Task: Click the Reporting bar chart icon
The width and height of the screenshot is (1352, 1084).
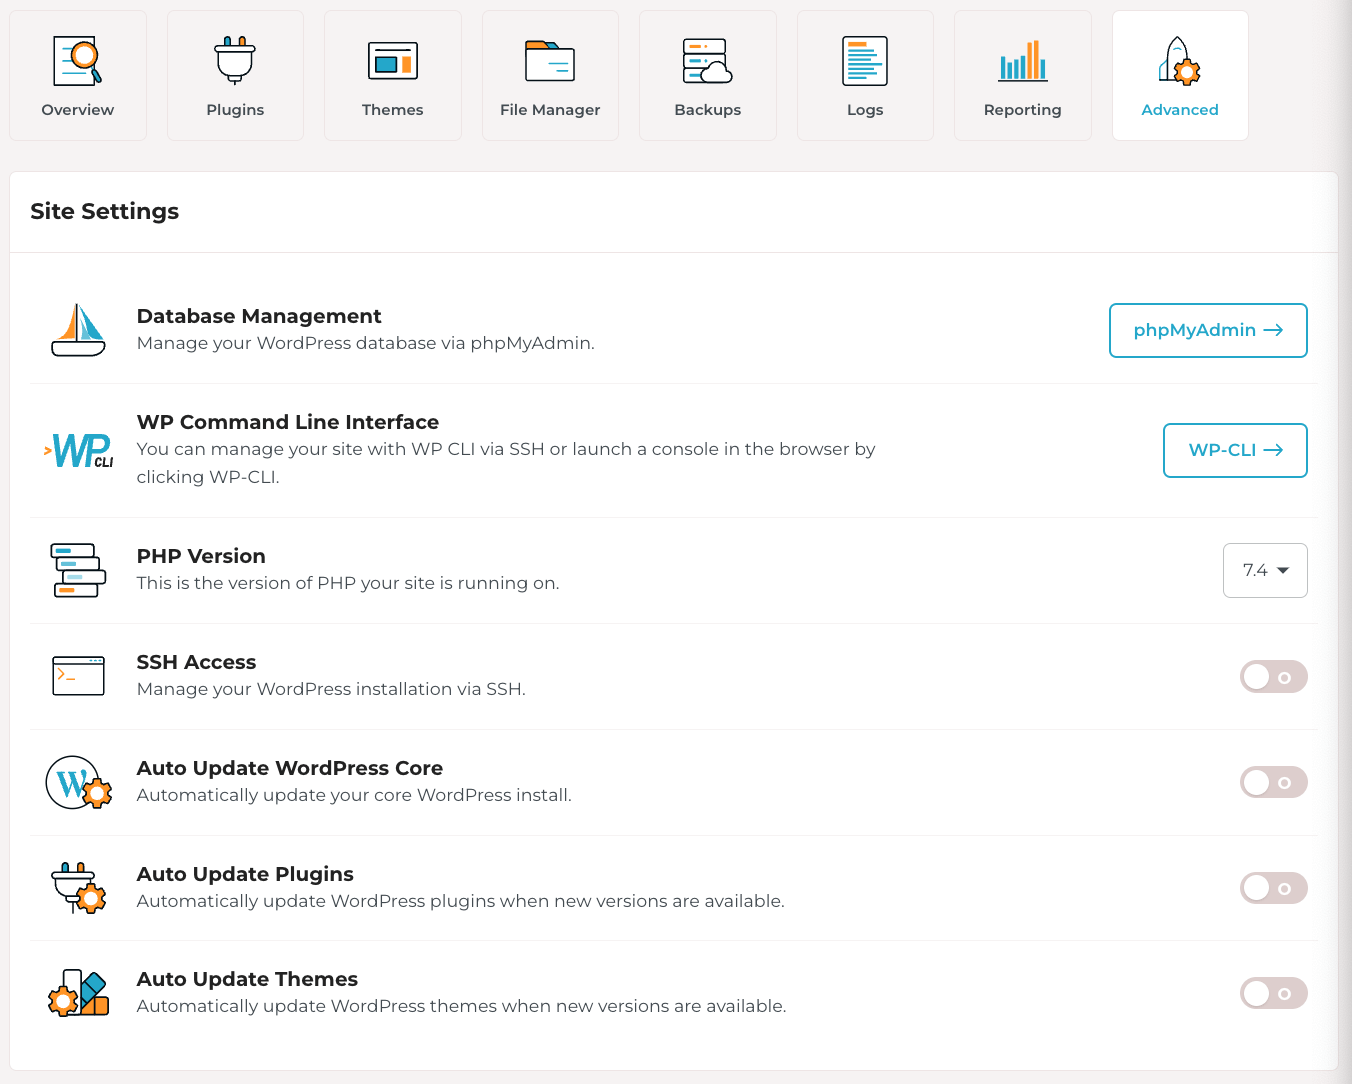Action: (1023, 61)
